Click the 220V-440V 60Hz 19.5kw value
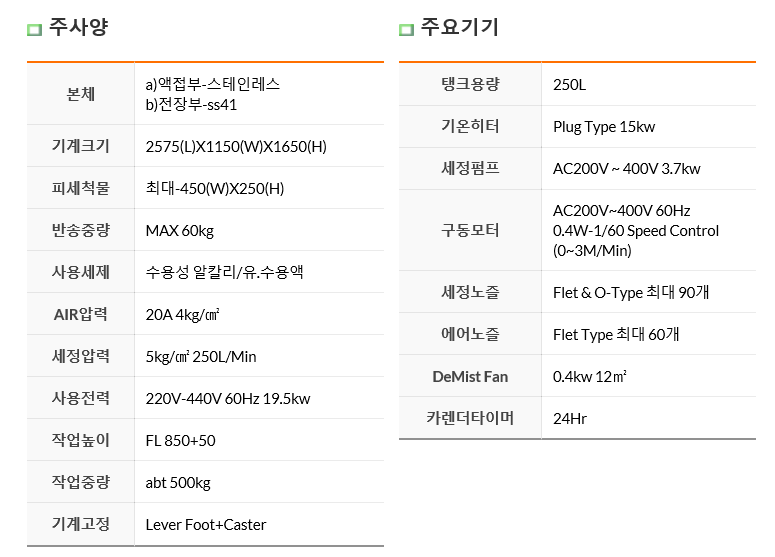This screenshot has height=557, width=775. tap(228, 399)
